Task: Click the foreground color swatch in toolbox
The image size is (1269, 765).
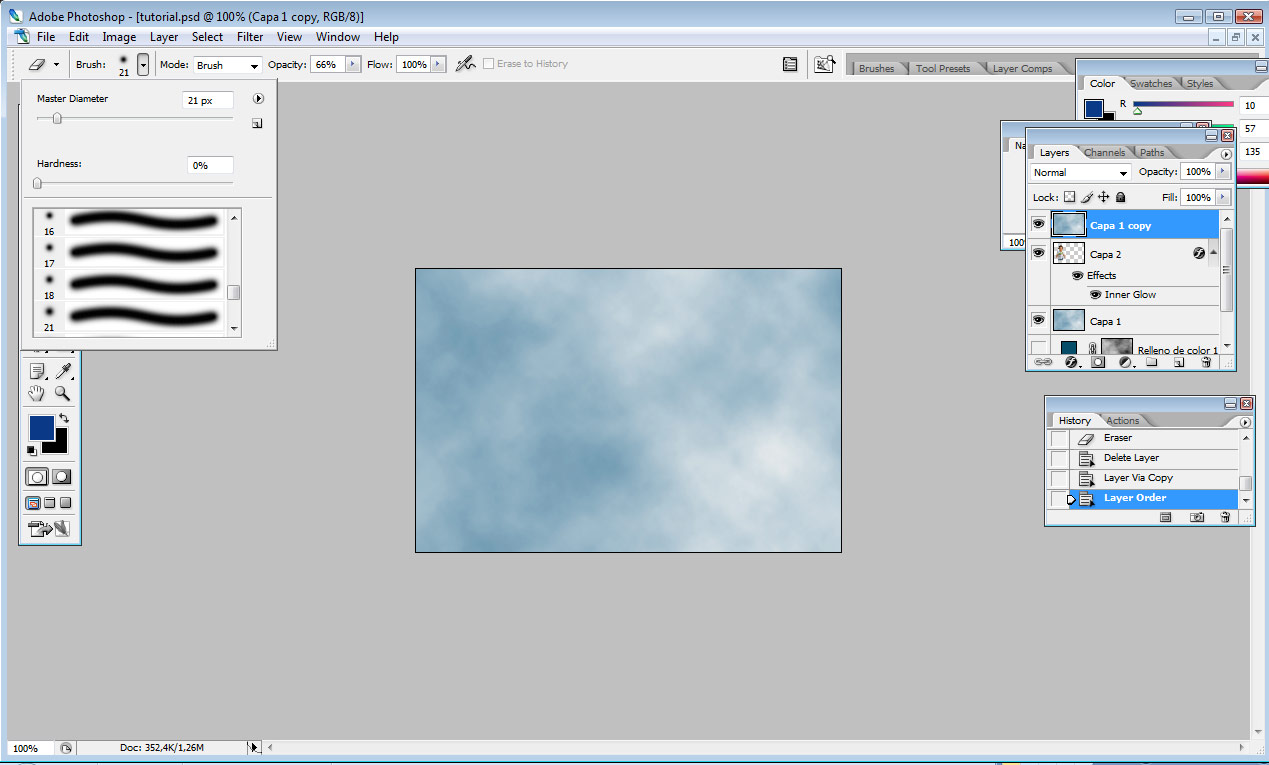Action: 41,427
